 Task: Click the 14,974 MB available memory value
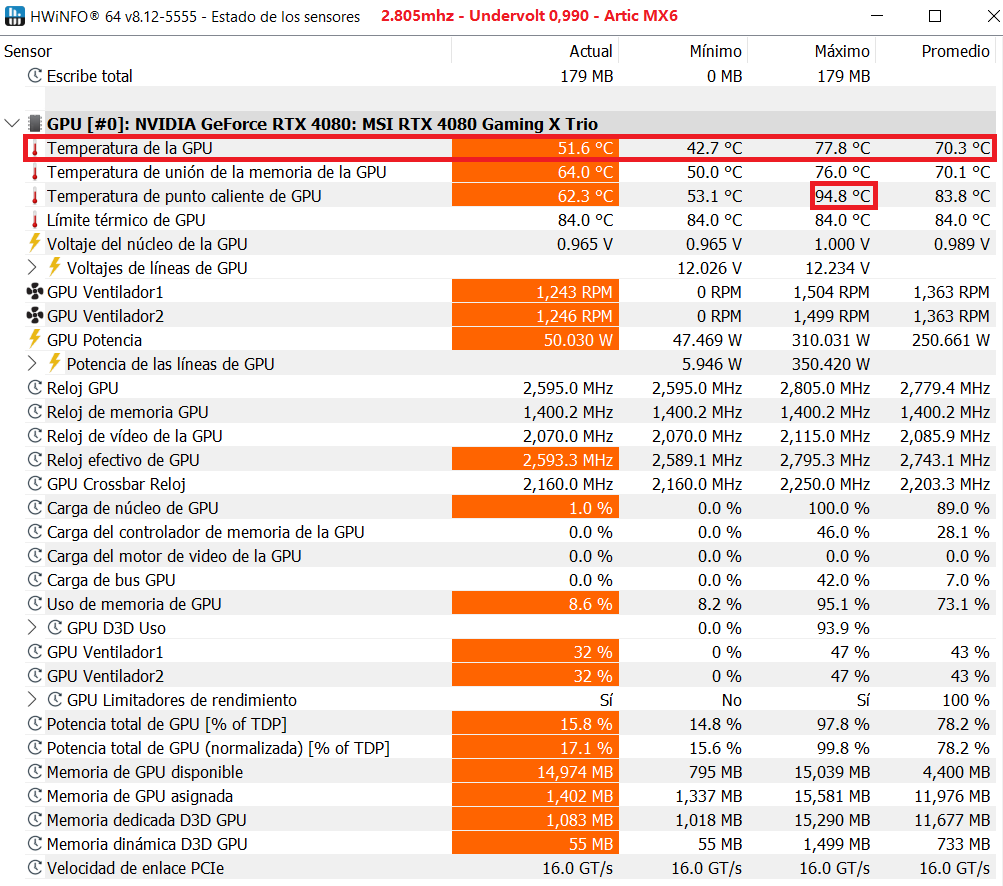pos(575,772)
